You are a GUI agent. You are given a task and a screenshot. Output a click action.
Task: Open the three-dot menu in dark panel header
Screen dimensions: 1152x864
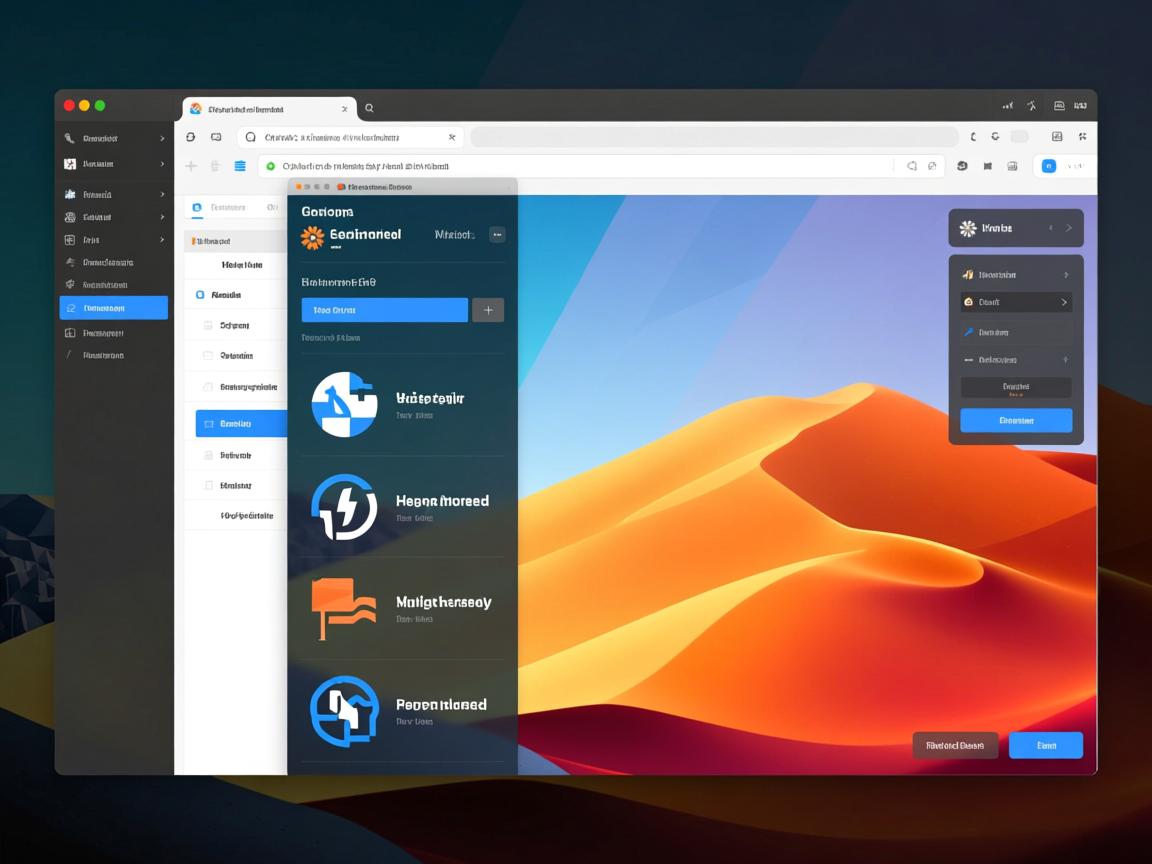pyautogui.click(x=497, y=235)
